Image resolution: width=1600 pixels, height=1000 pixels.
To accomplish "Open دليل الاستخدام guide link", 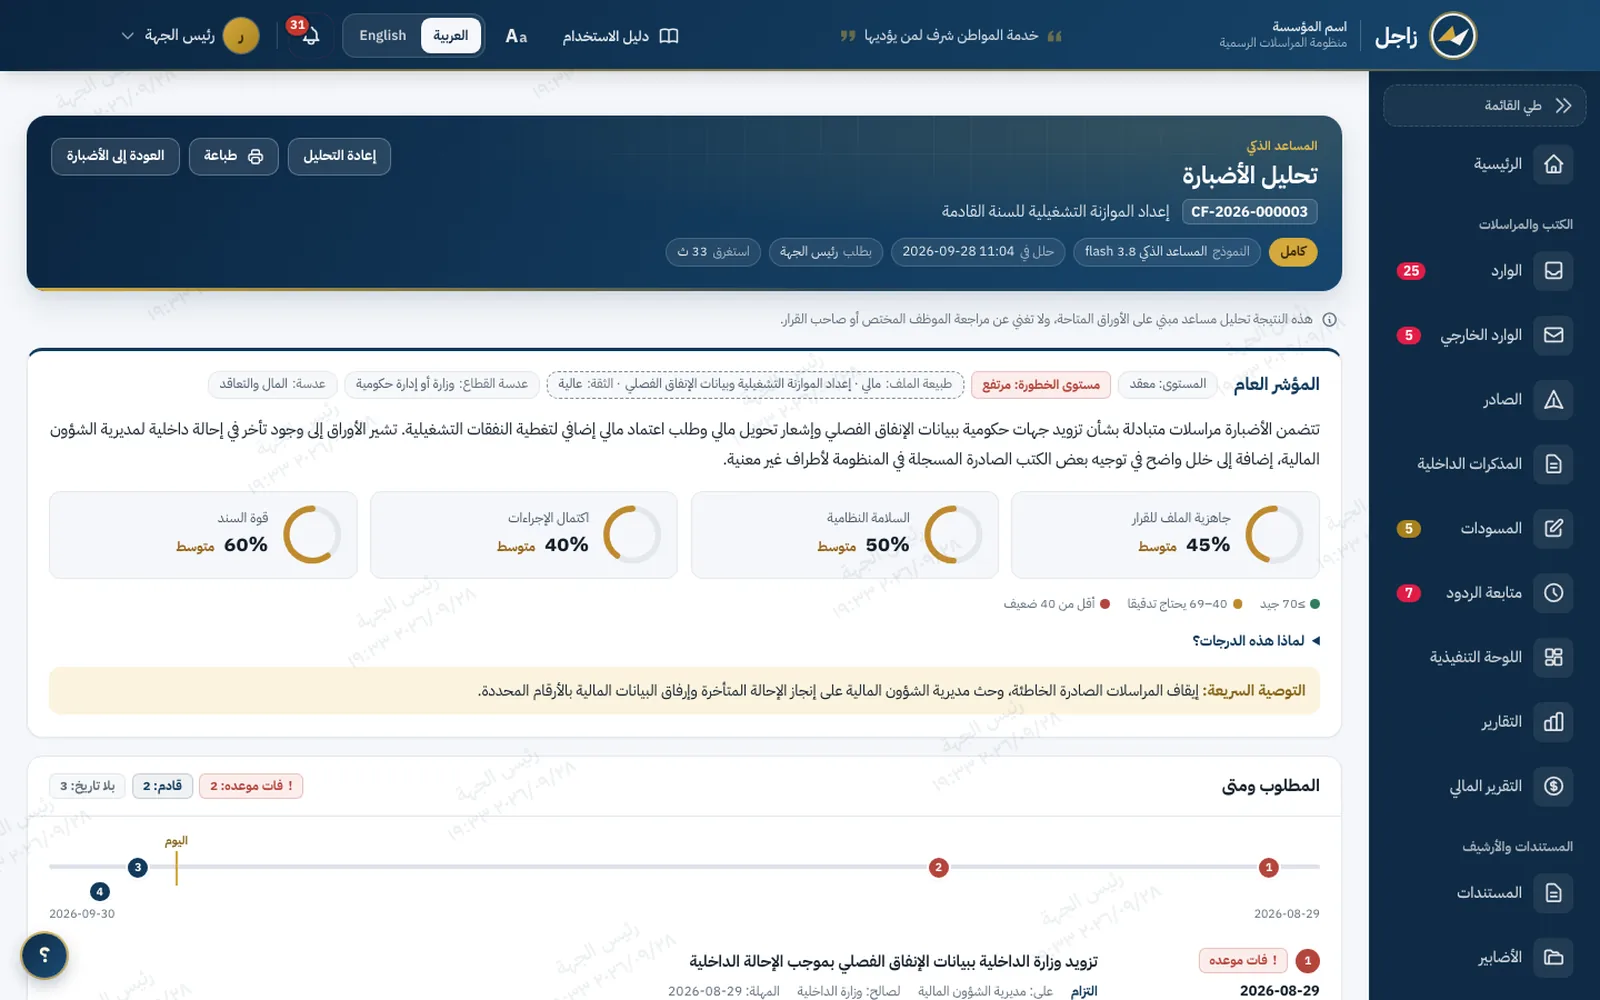I will coord(620,36).
